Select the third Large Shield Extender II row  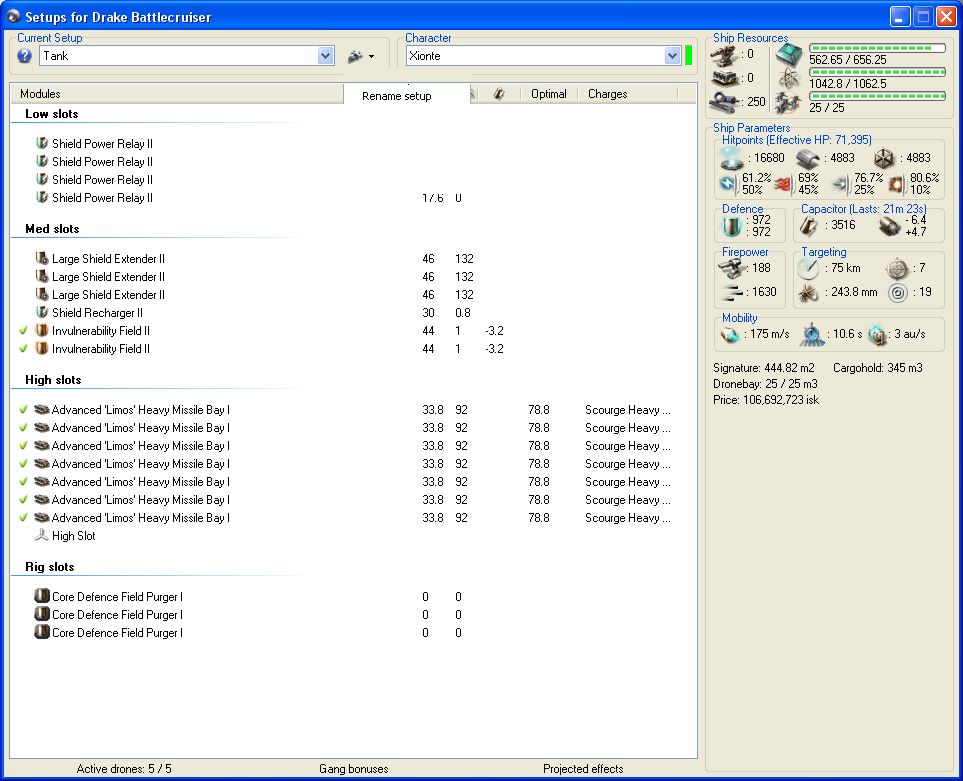(x=353, y=295)
